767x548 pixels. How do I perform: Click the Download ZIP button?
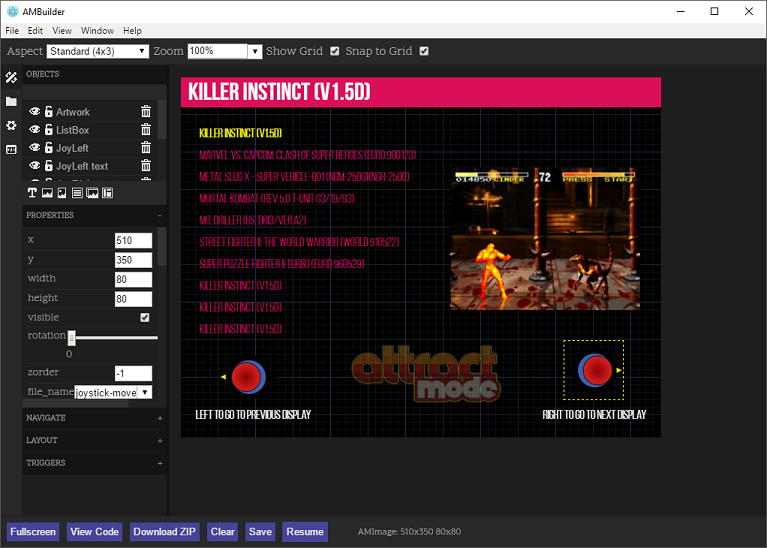[164, 532]
